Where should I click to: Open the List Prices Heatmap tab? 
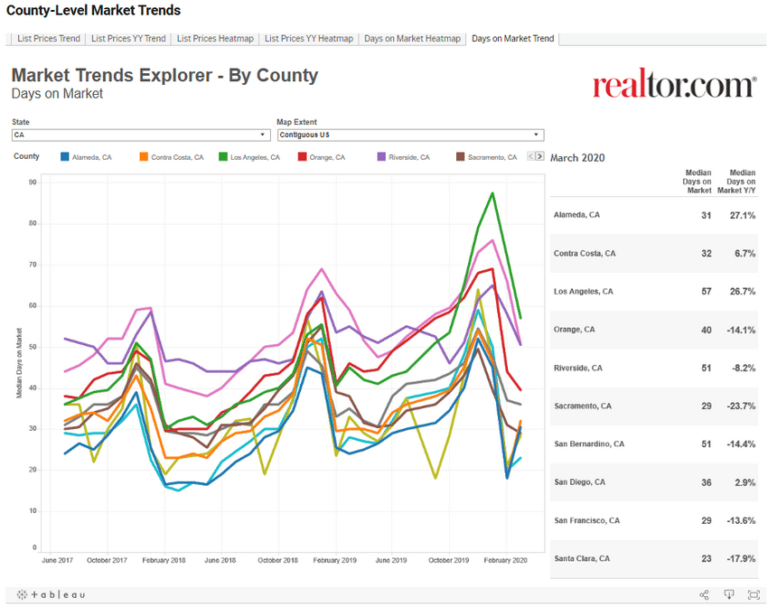[x=215, y=39]
